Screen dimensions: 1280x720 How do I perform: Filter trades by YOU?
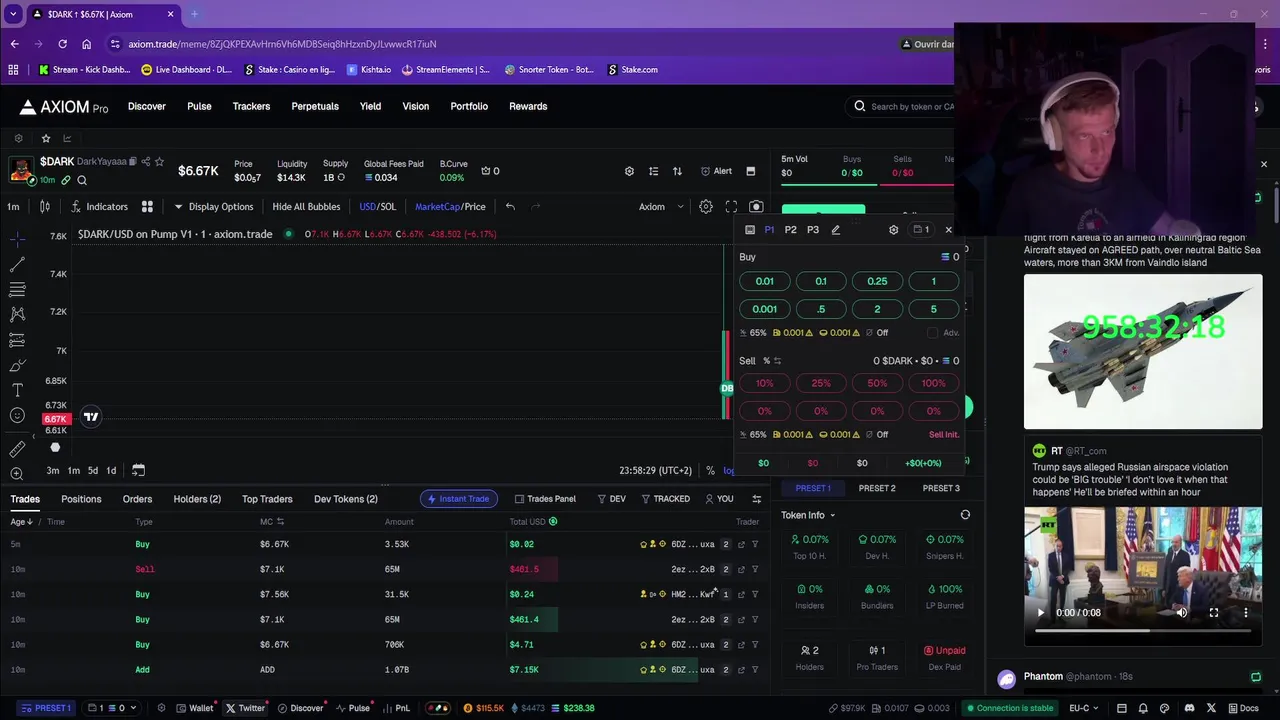coord(719,499)
